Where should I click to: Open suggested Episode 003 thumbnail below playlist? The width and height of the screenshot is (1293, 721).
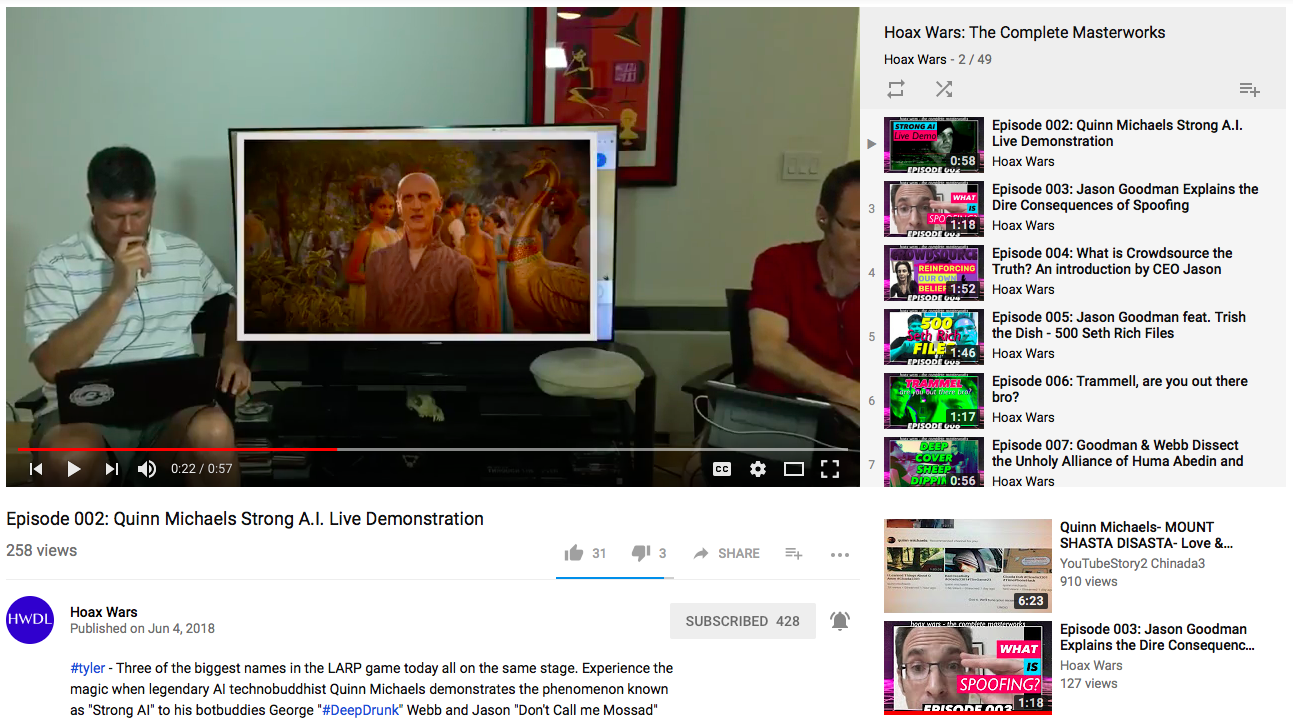click(968, 667)
